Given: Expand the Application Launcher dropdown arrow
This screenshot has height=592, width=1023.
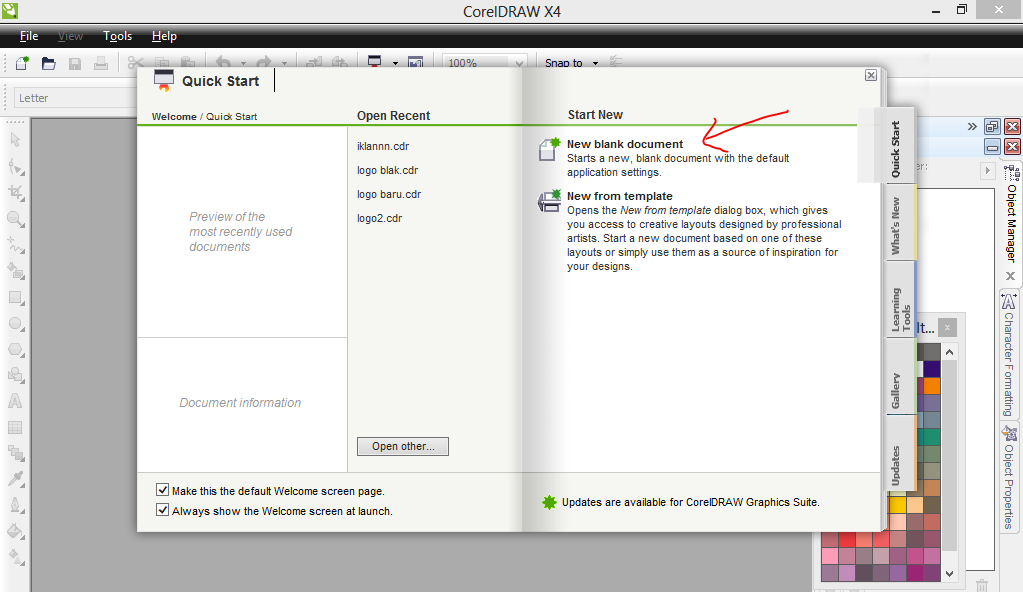Looking at the screenshot, I should (x=395, y=63).
